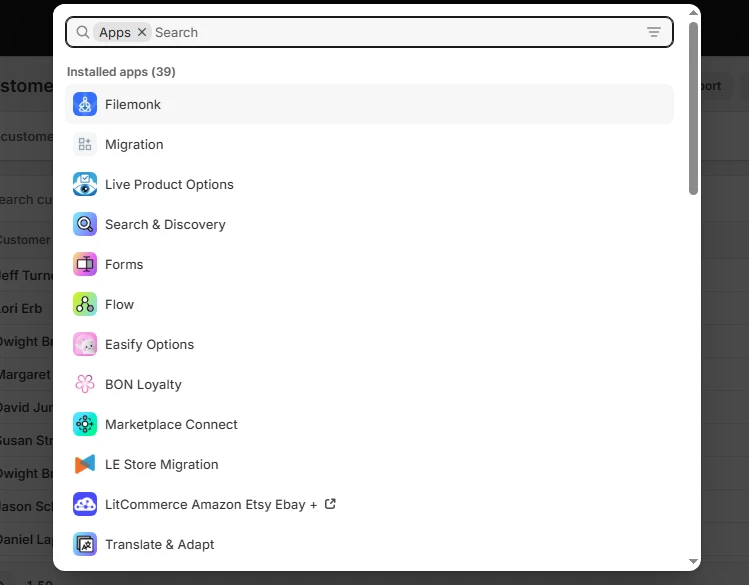
Task: Click external link icon beside LitCommerce
Action: [x=330, y=504]
